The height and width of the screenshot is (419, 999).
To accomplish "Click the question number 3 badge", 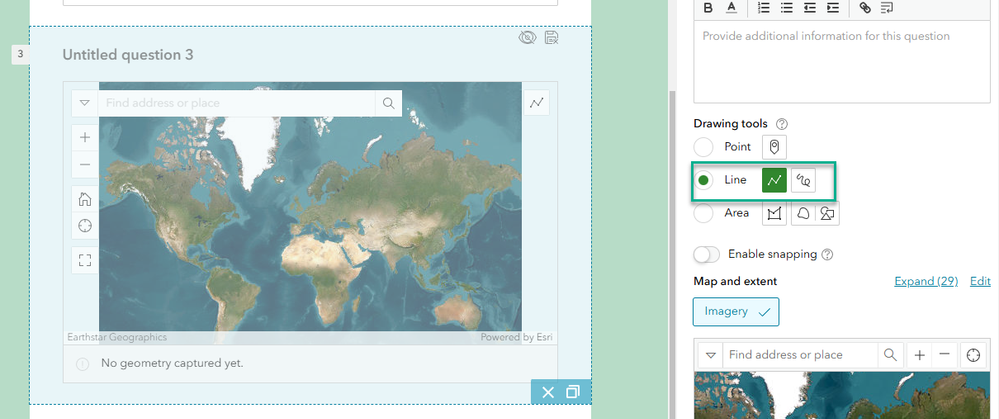I will (x=20, y=55).
